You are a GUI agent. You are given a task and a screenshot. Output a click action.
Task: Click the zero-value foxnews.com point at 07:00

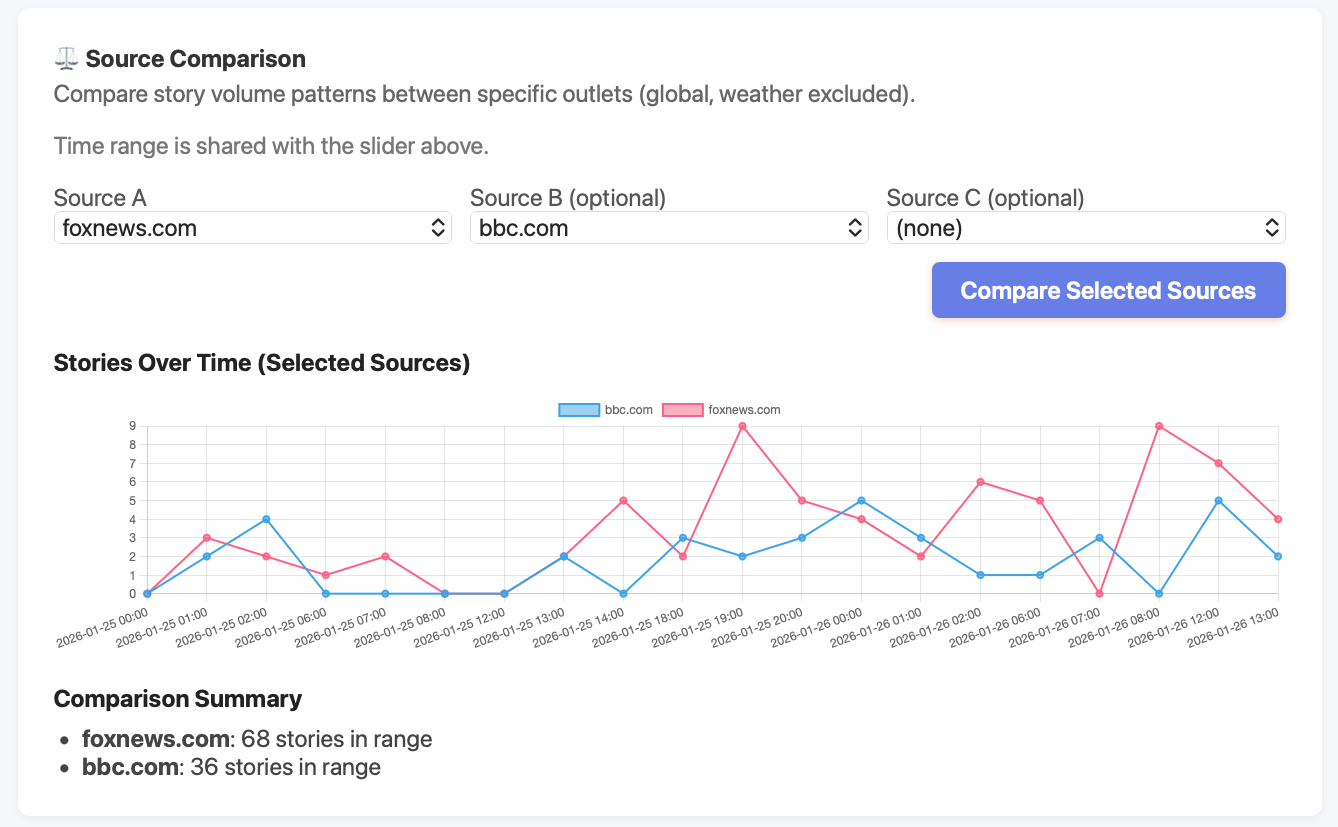[1100, 593]
